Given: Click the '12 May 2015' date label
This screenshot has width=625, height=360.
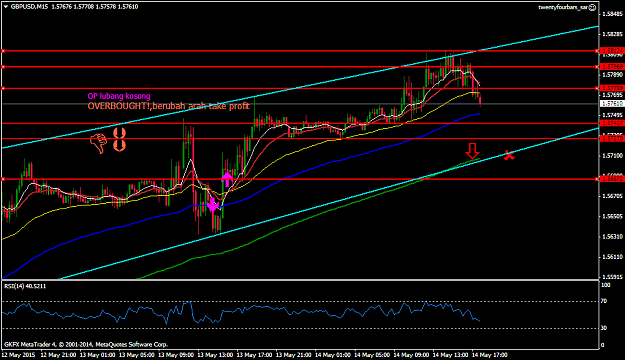Looking at the screenshot, I should tap(18, 354).
